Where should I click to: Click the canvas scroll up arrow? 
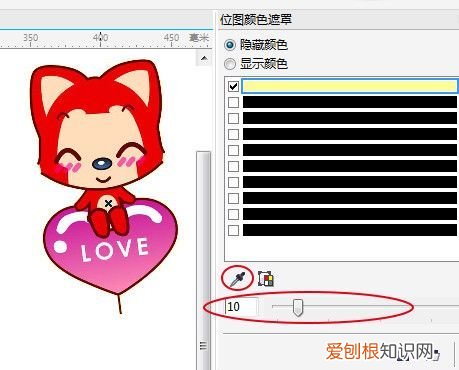click(204, 59)
